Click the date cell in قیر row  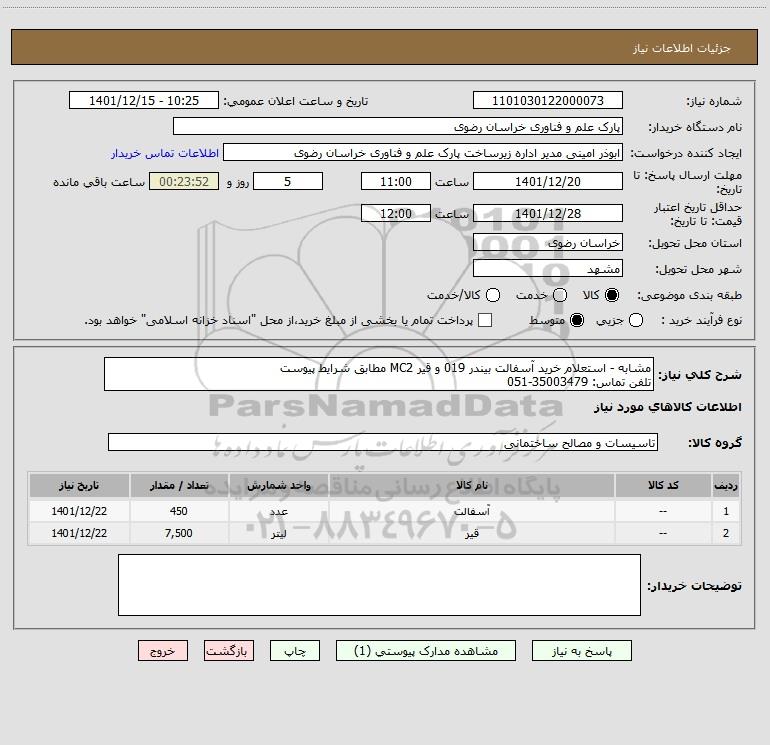[x=79, y=533]
